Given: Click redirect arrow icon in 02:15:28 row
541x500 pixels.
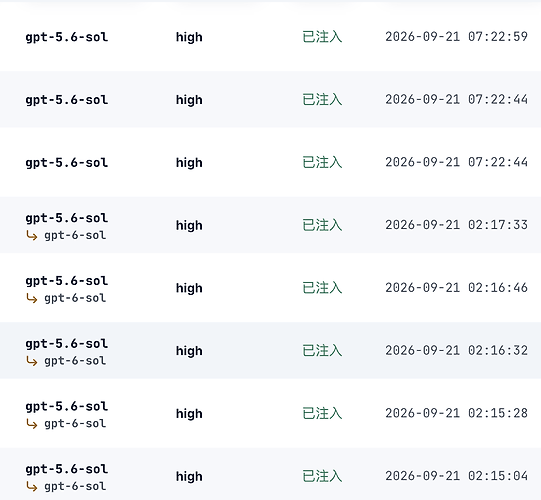Looking at the screenshot, I should coord(32,424).
